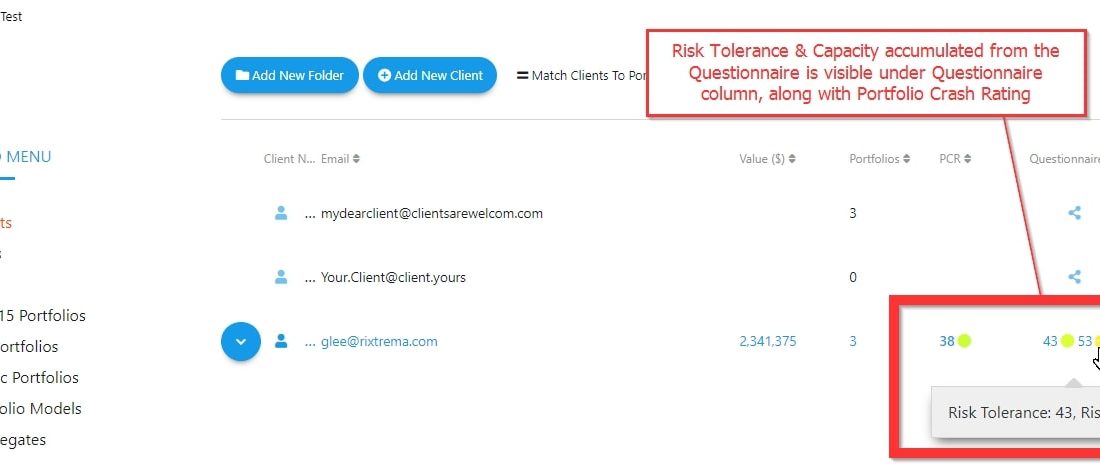Click PCR score 38 link
The image size is (1100, 467).
(947, 341)
